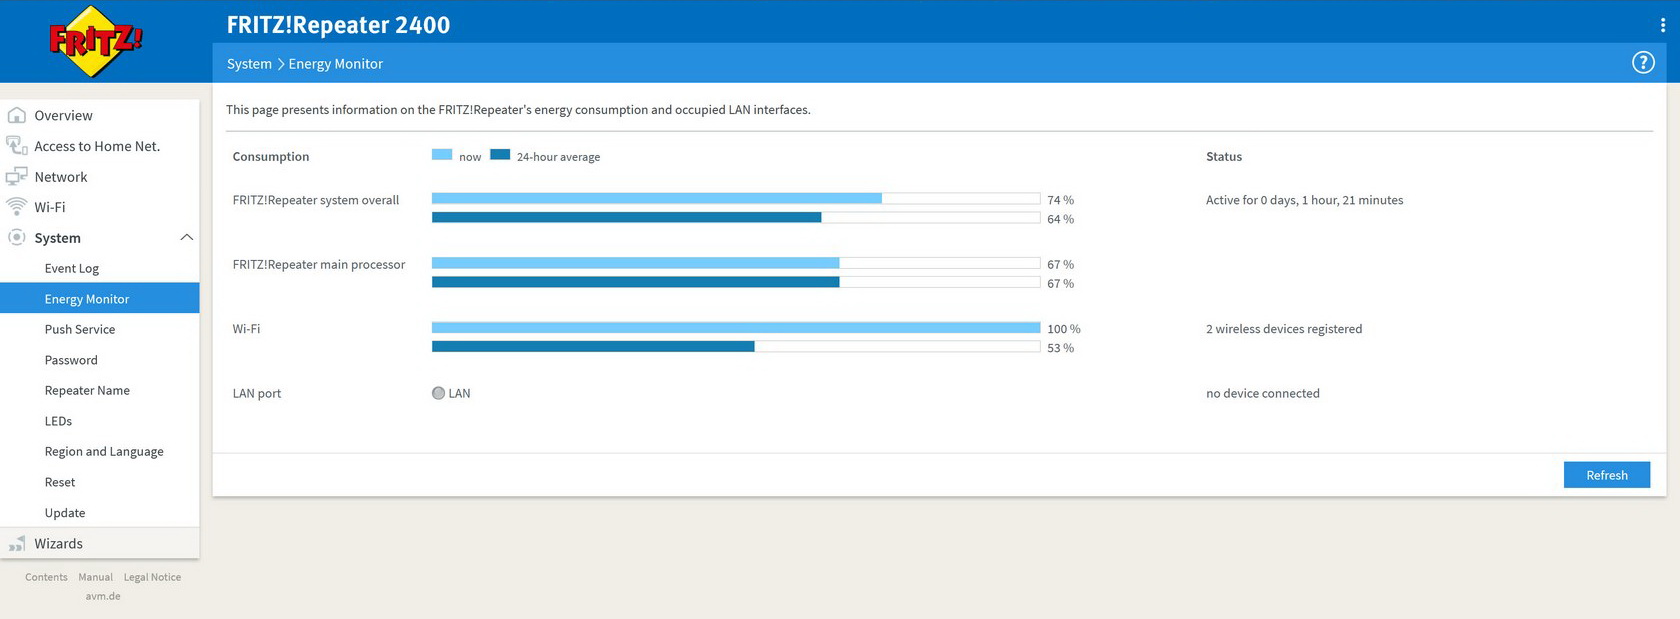
Task: Click the FRITZ! logo
Action: pyautogui.click(x=95, y=41)
